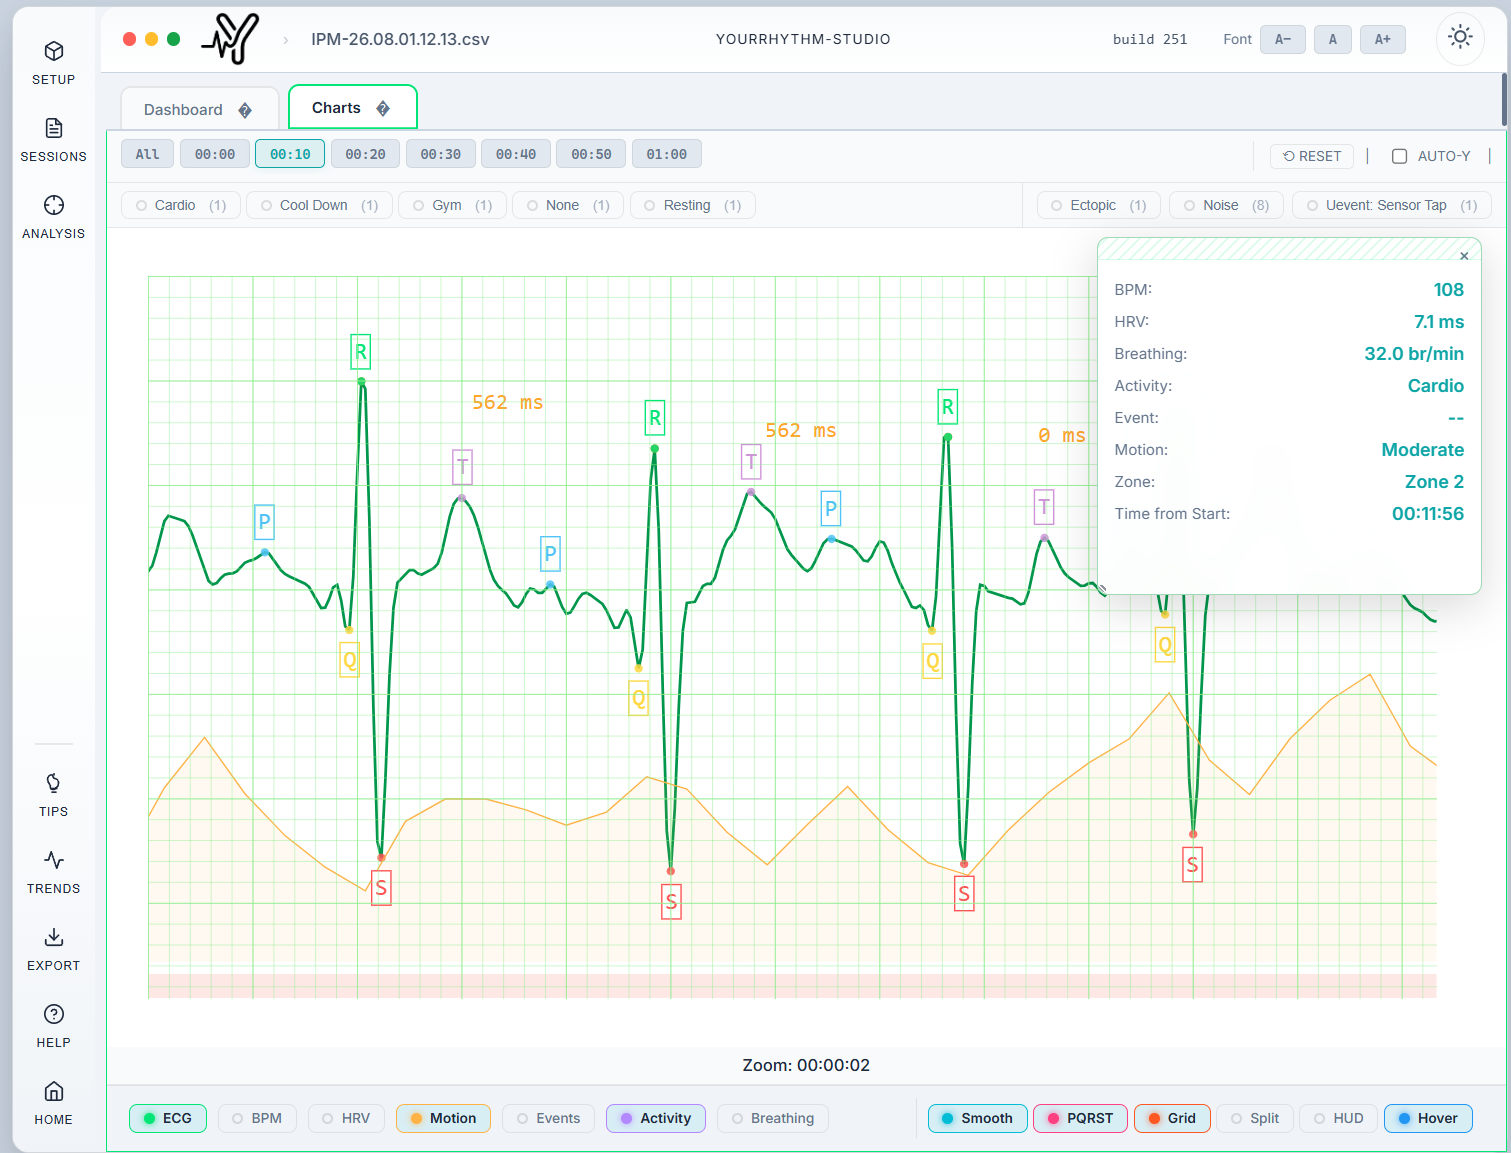Disable the Motion overlay
The image size is (1511, 1153).
point(443,1118)
